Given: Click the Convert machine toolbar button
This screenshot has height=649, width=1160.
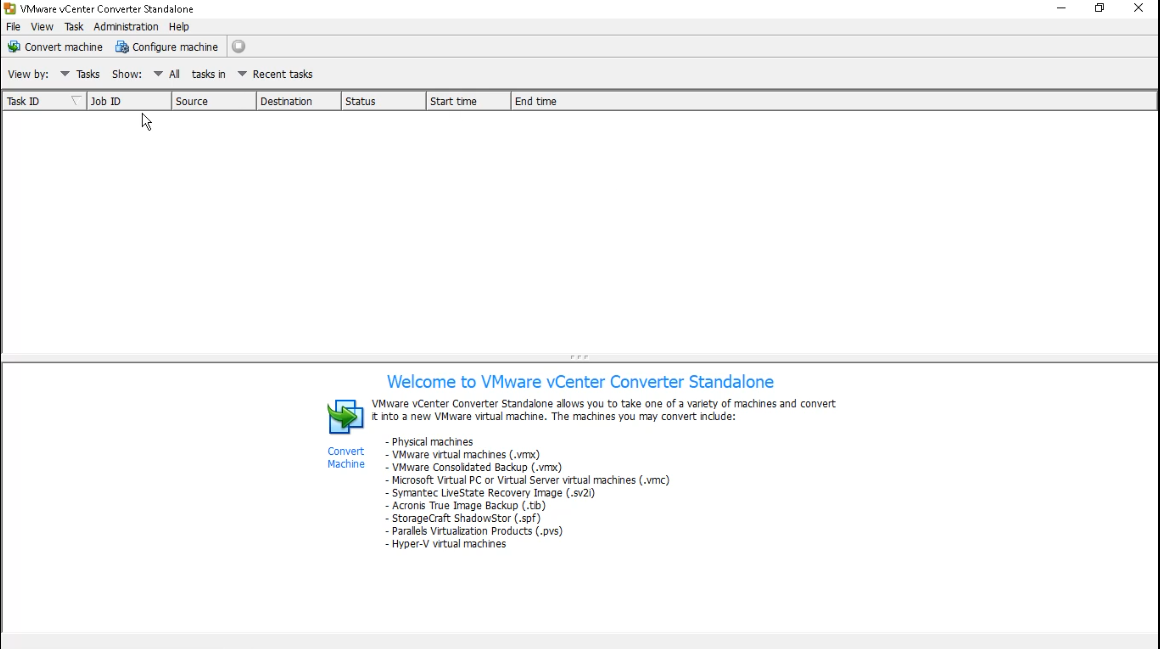Looking at the screenshot, I should pyautogui.click(x=55, y=47).
